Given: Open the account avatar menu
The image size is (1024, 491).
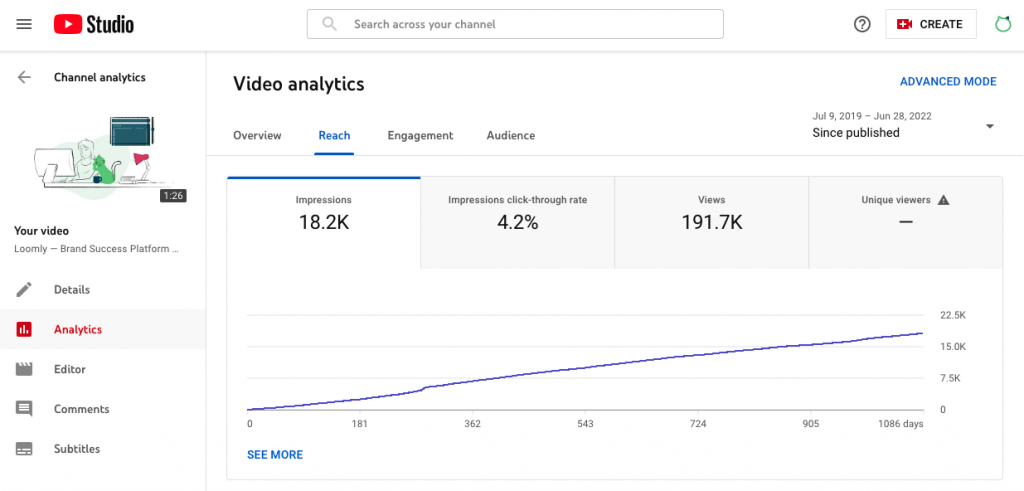Looking at the screenshot, I should 1002,24.
